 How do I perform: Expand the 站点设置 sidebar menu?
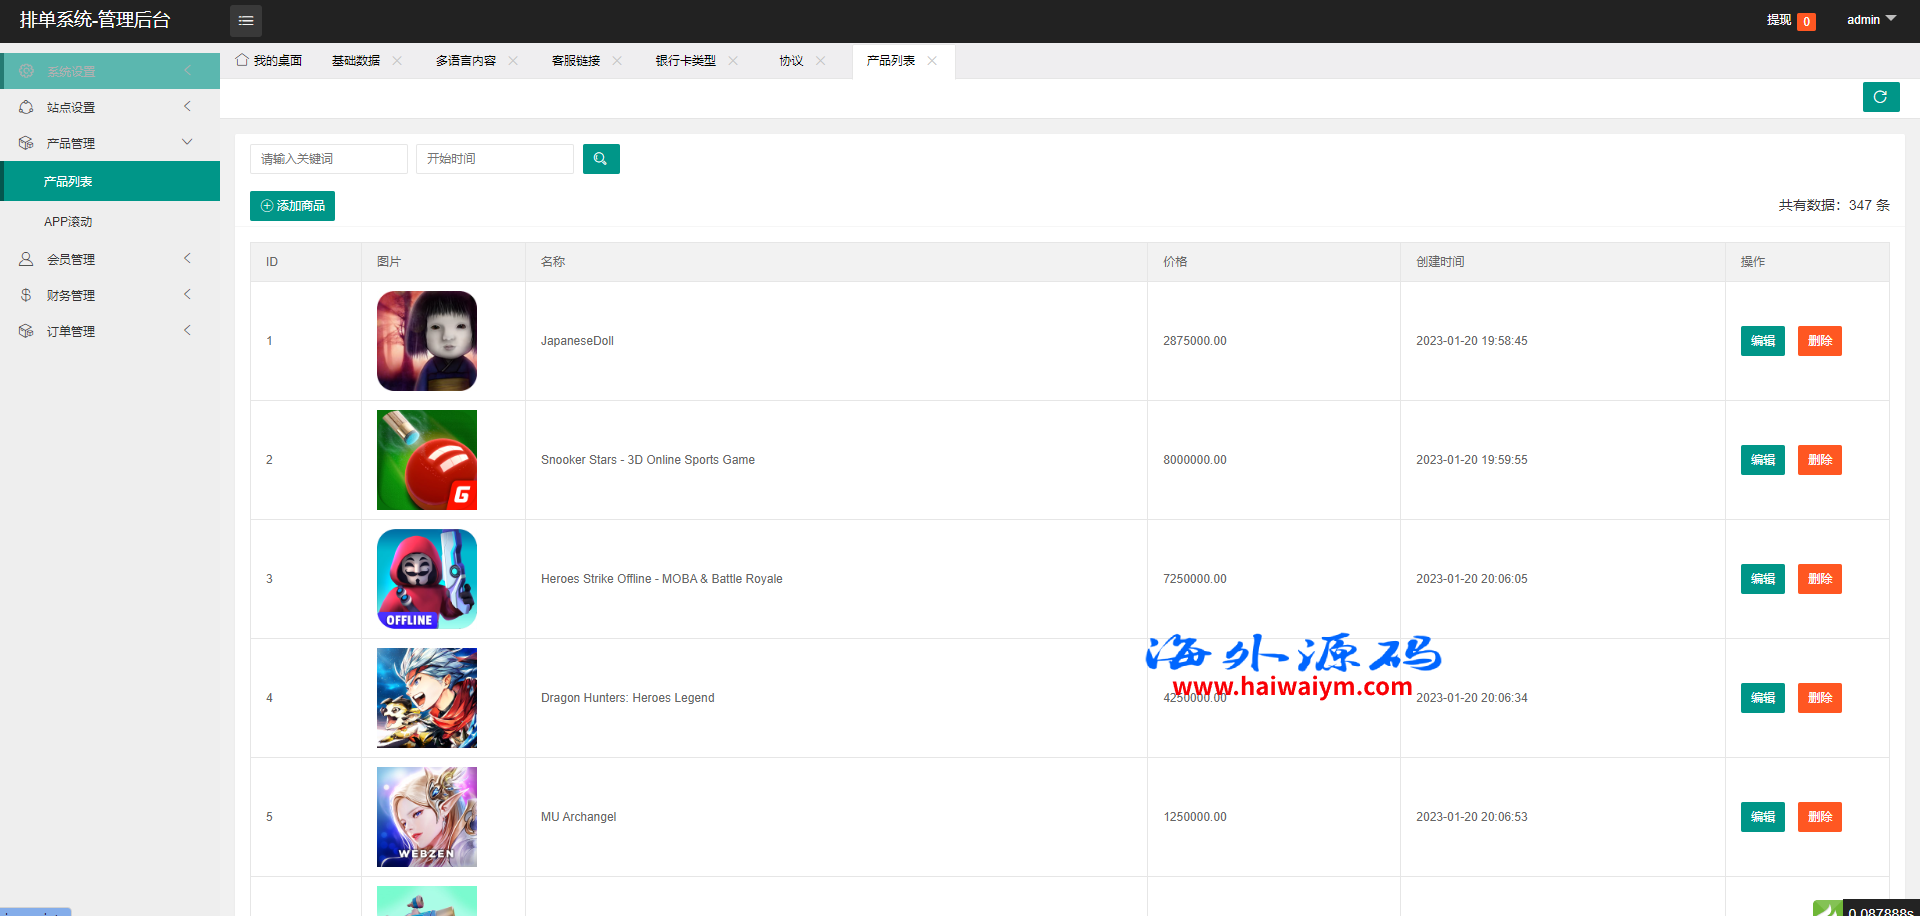(110, 107)
